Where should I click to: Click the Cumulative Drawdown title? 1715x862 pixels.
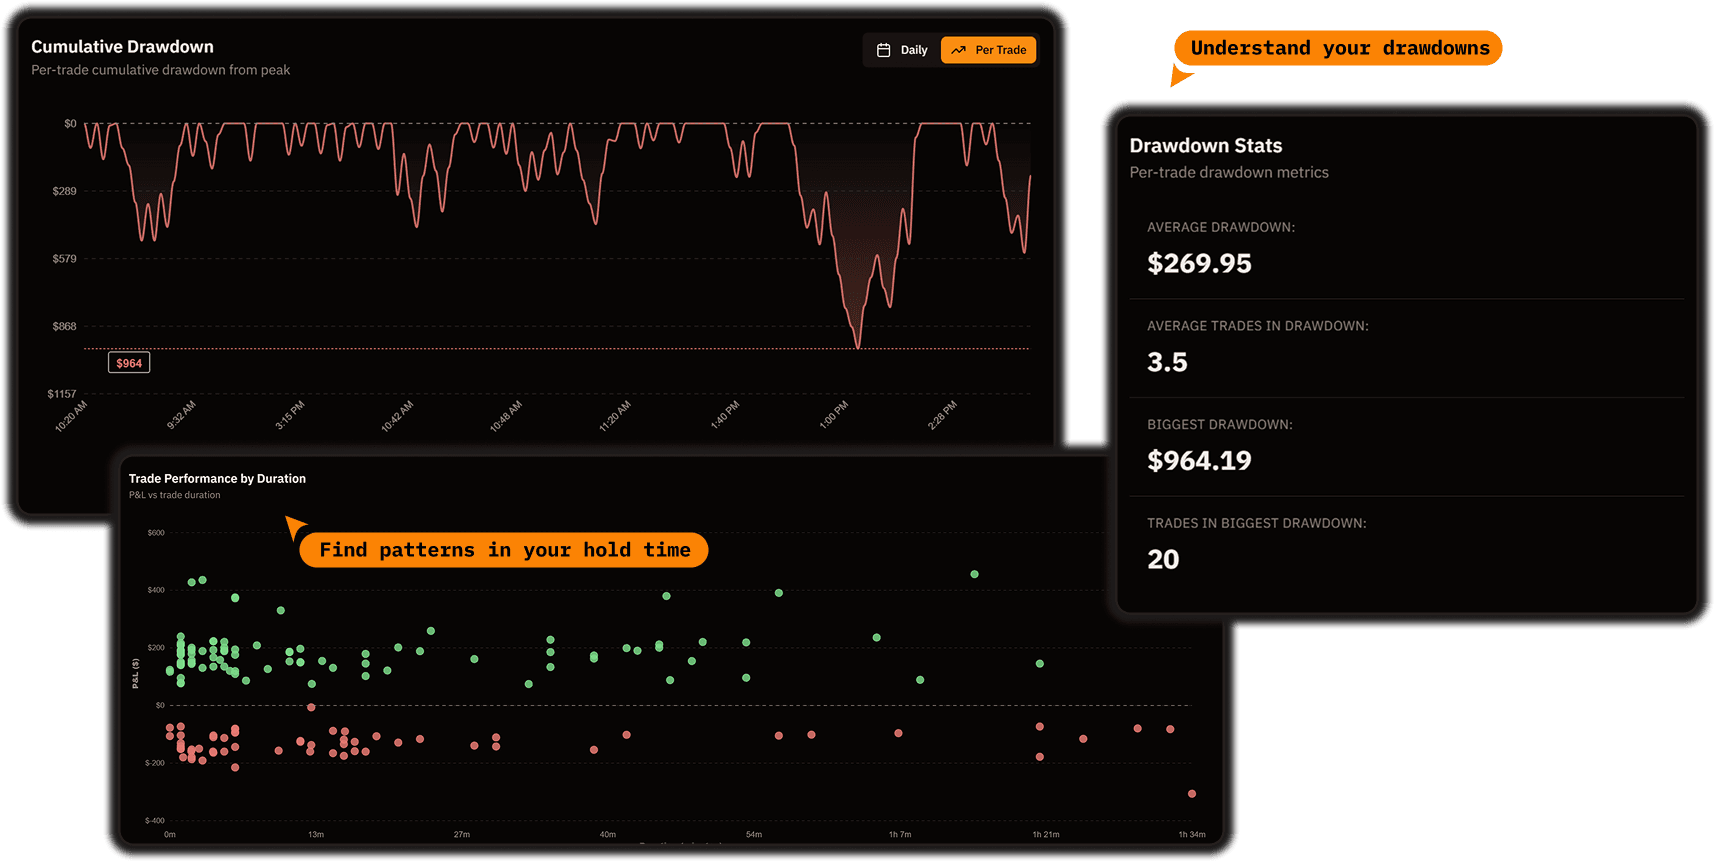click(x=122, y=47)
